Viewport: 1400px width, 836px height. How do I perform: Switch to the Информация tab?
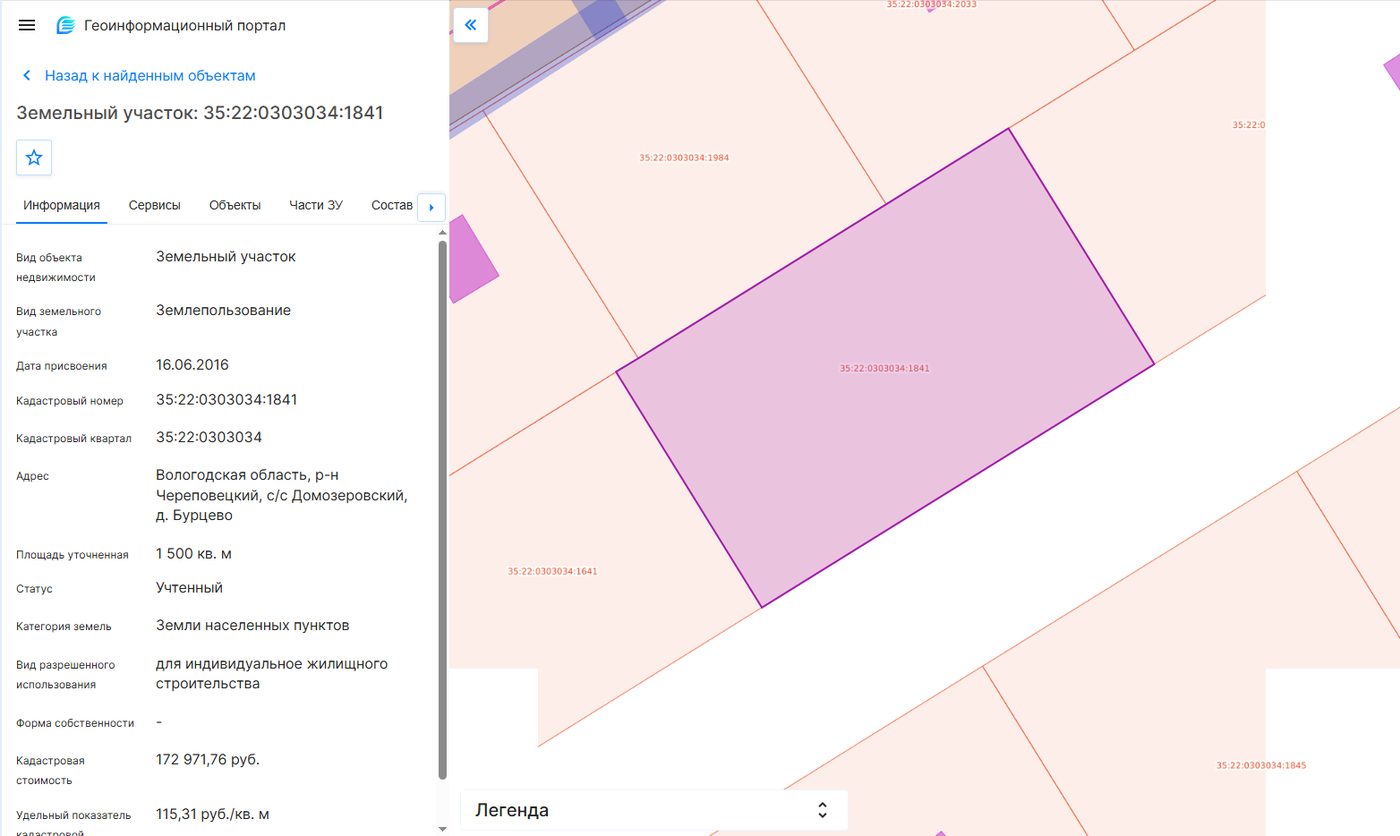pyautogui.click(x=62, y=205)
